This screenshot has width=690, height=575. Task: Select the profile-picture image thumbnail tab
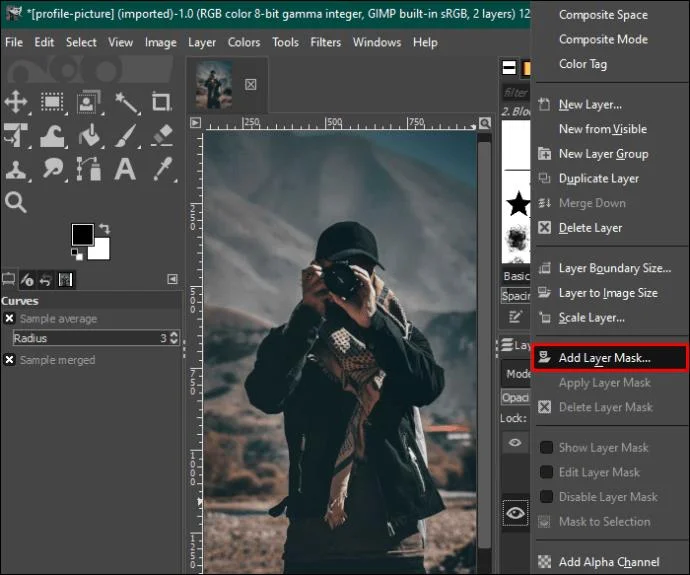(x=214, y=84)
